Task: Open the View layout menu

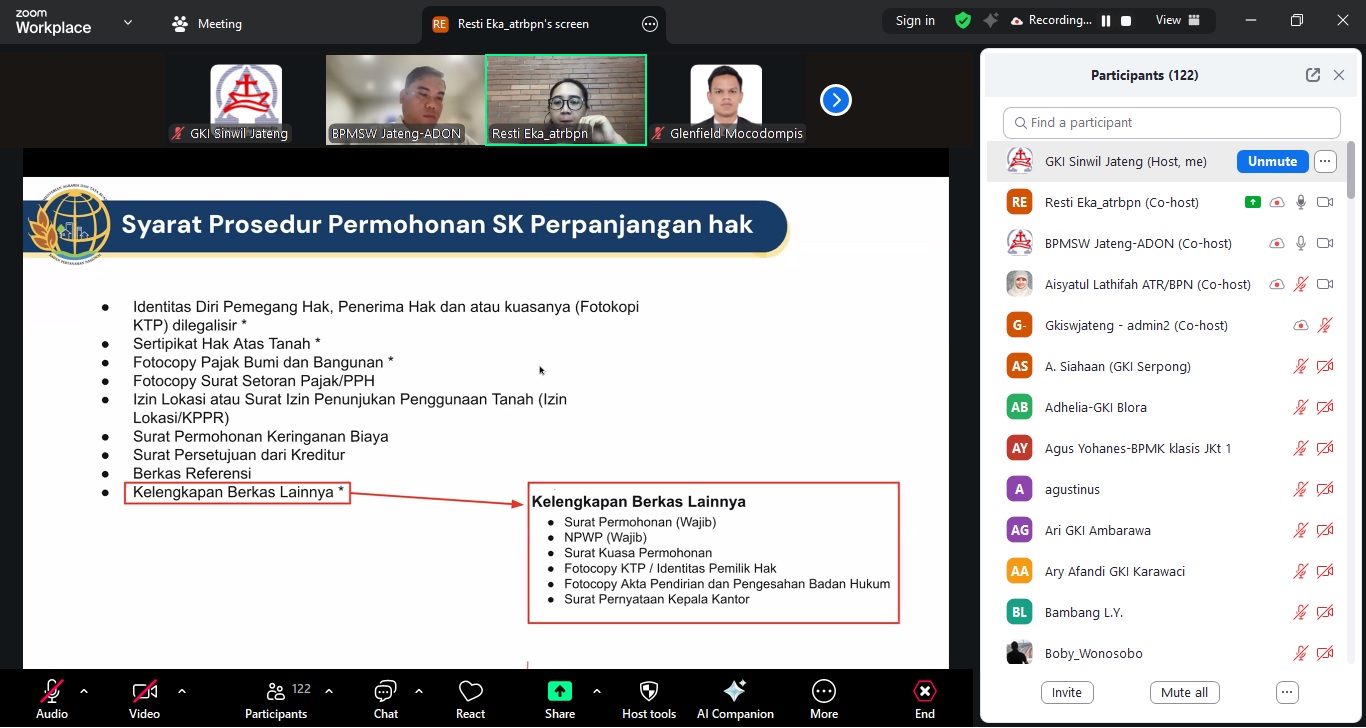Action: [1176, 20]
